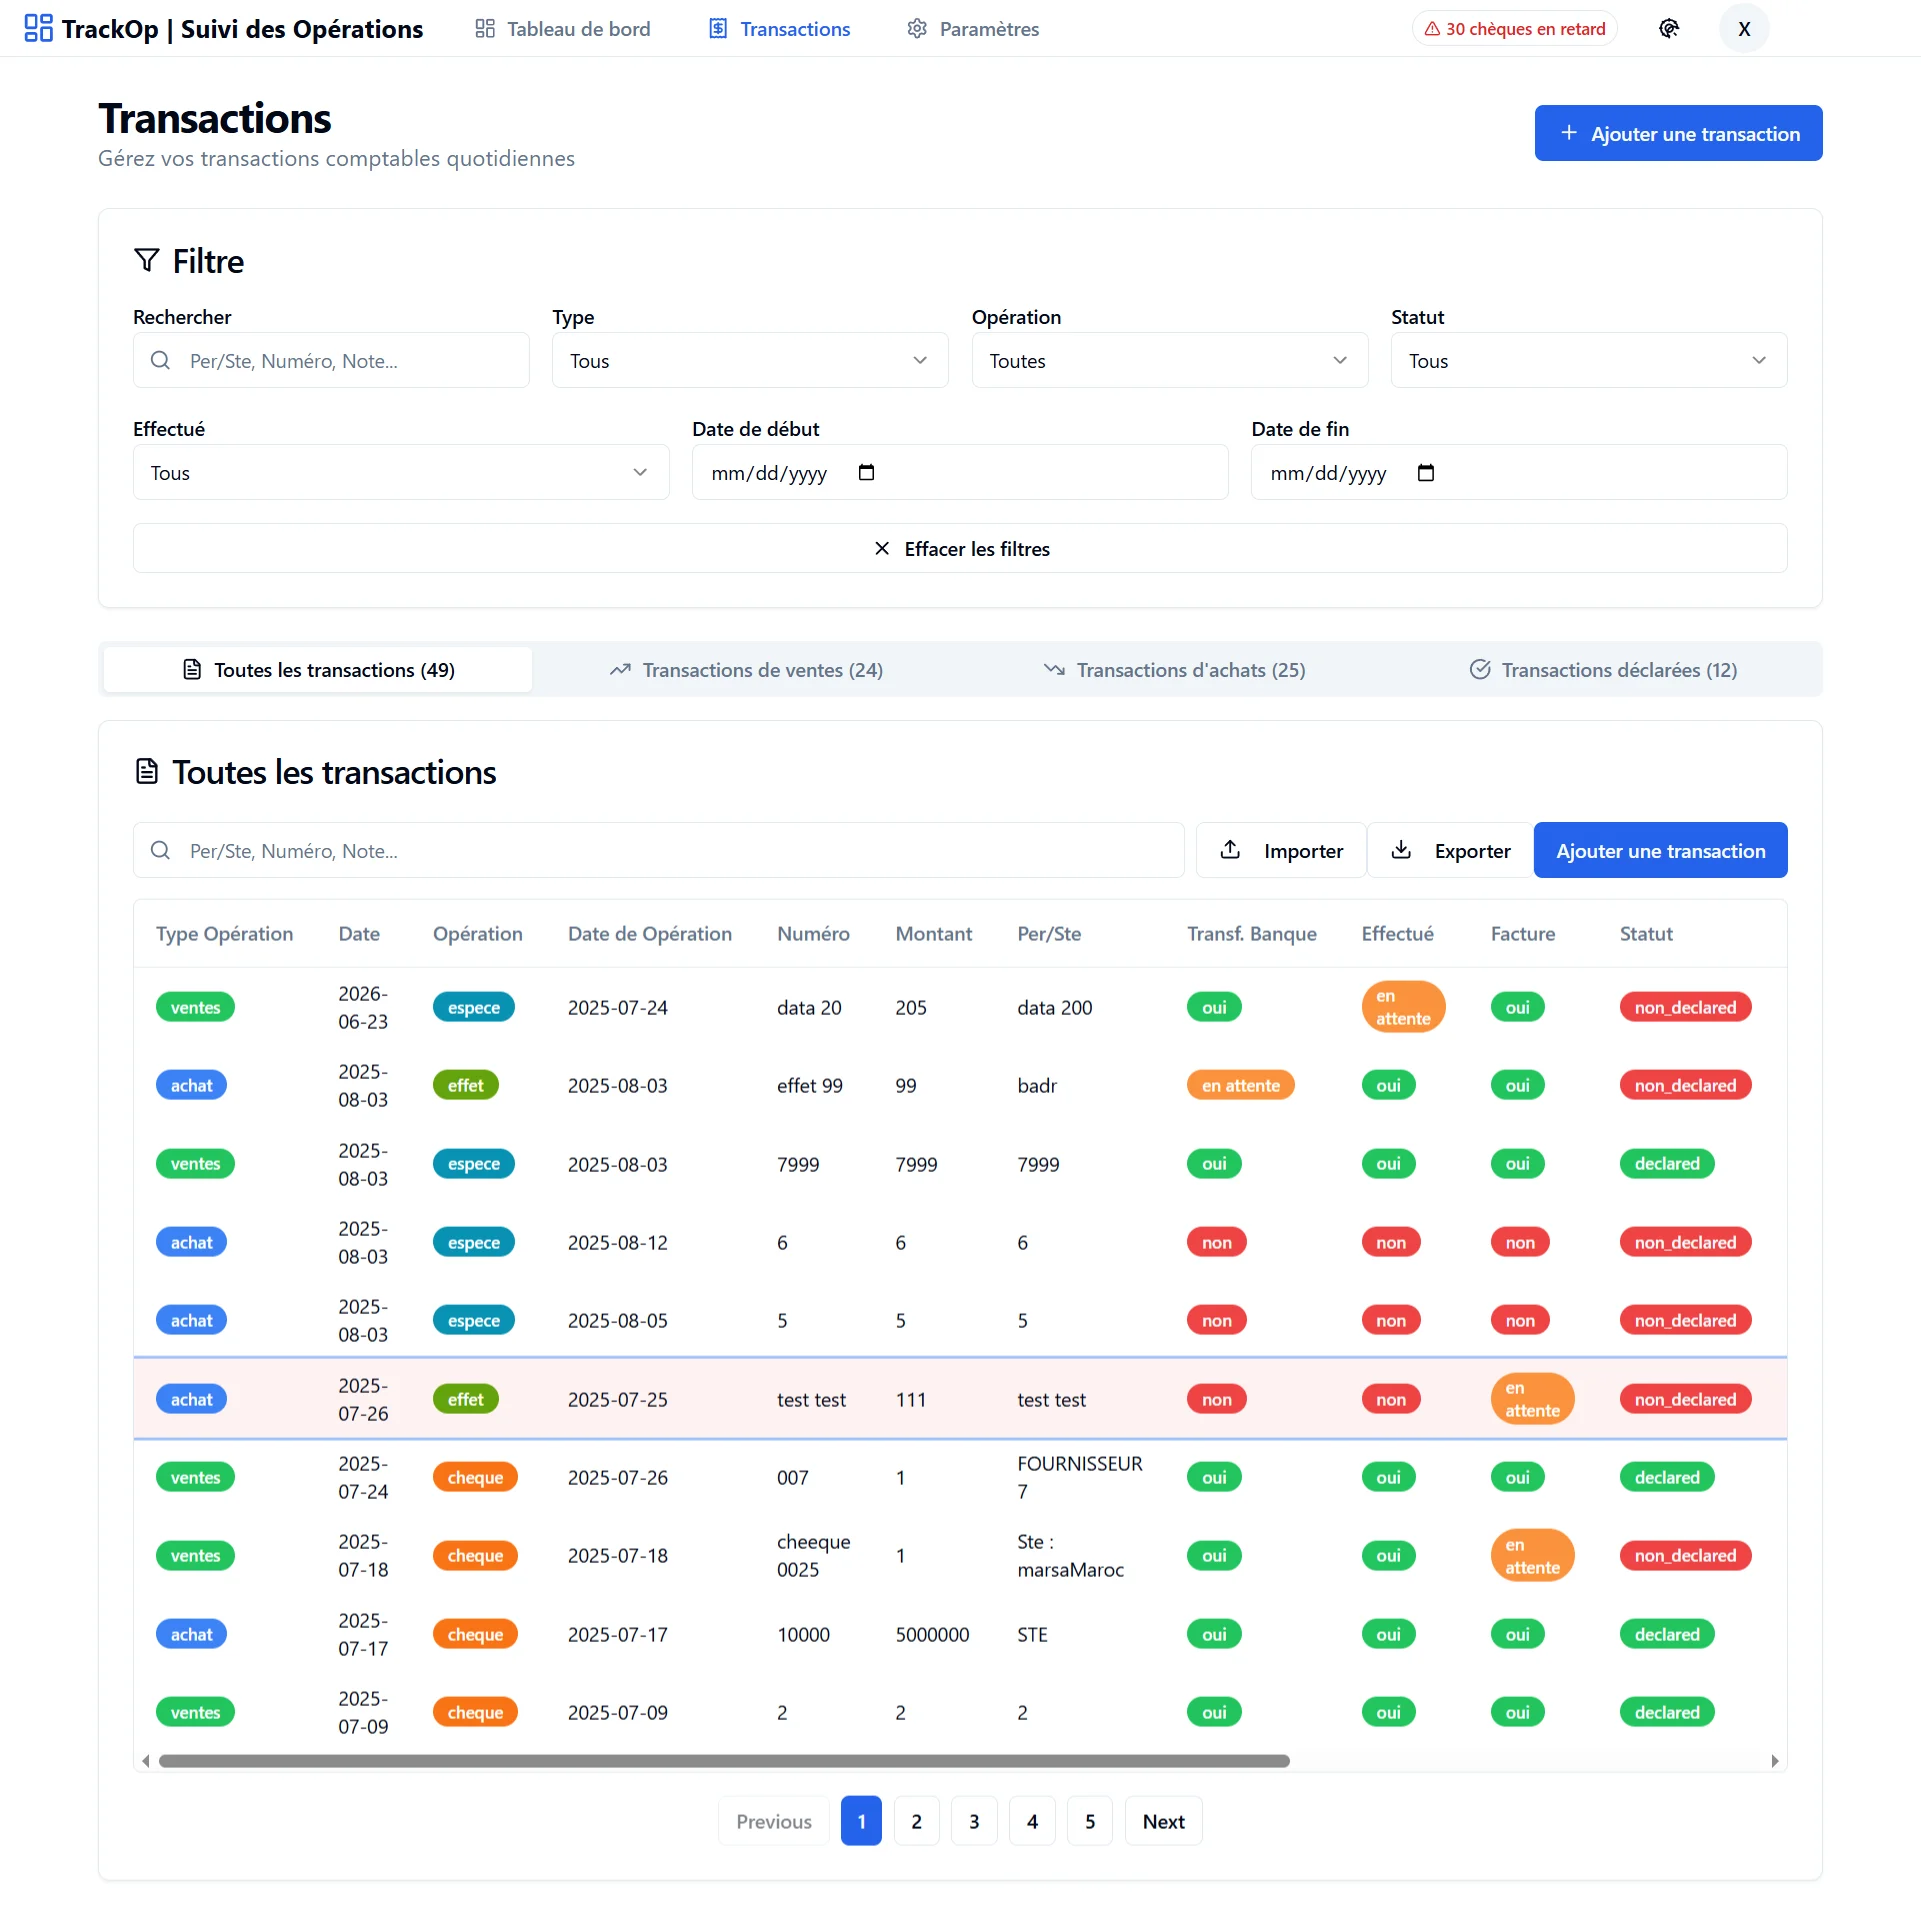Switch to Transactions de ventes tab

(746, 670)
